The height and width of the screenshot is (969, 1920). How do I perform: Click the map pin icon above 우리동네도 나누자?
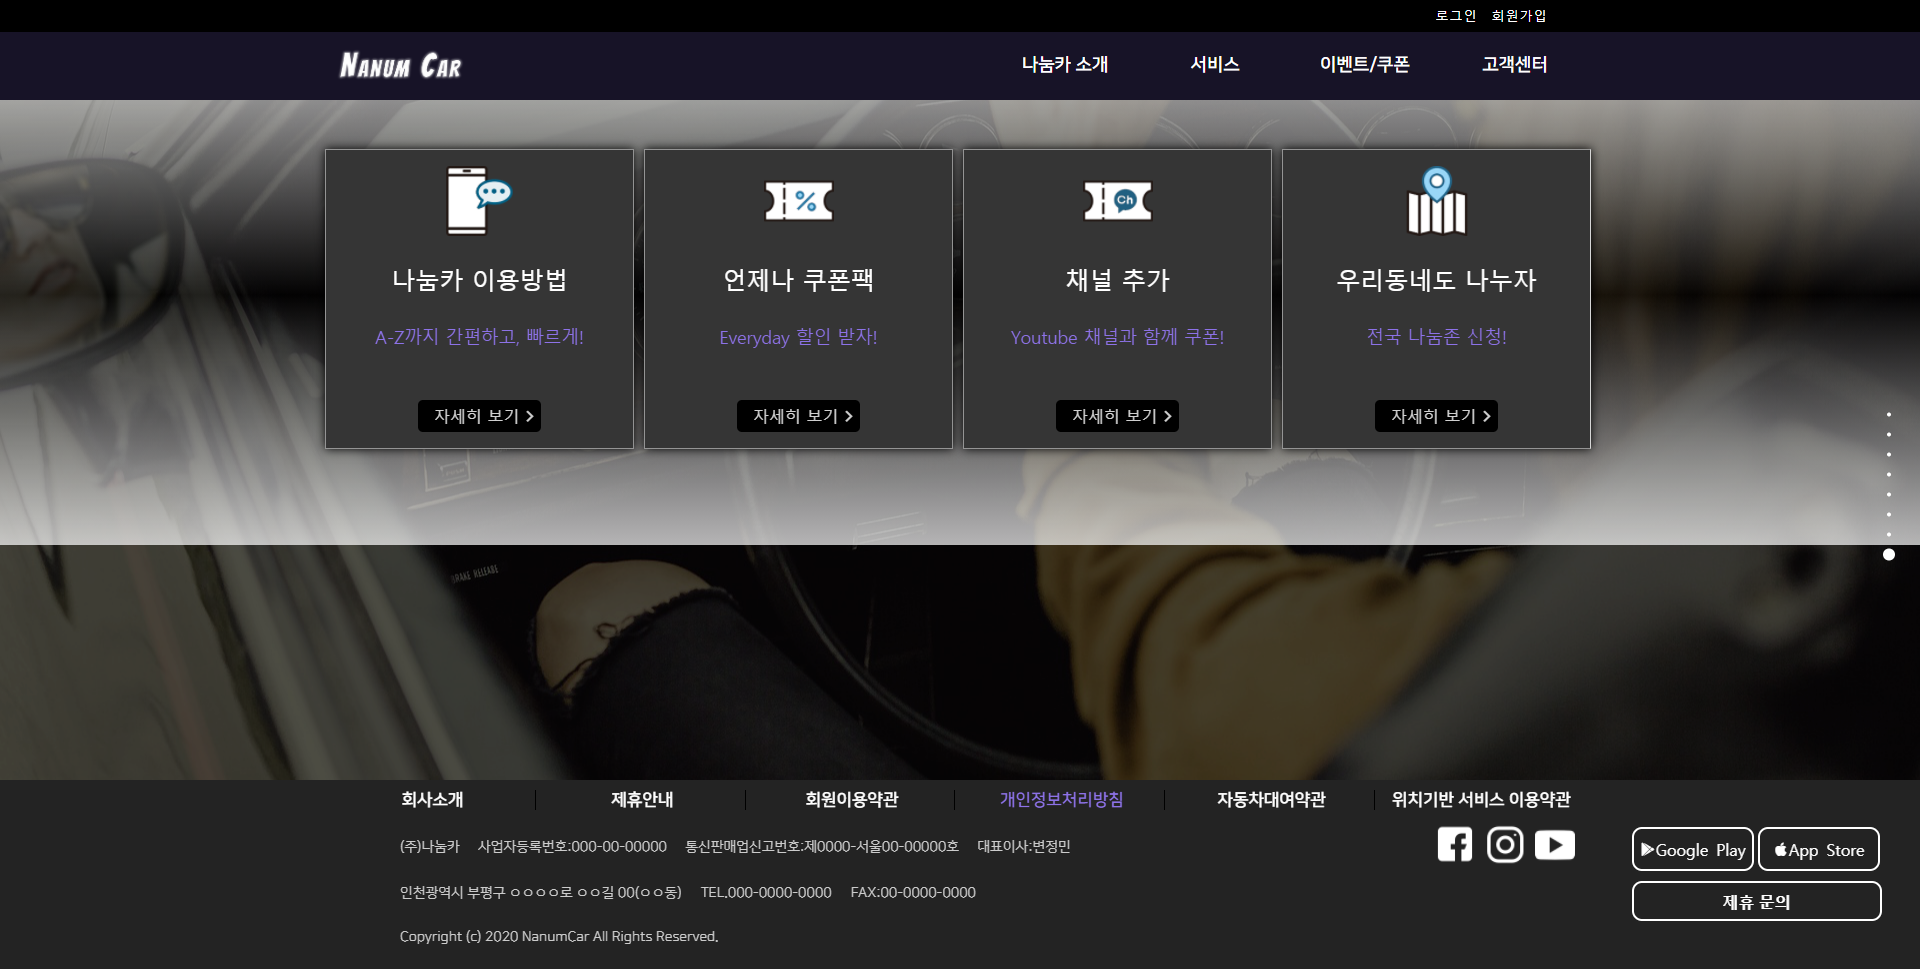pos(1436,201)
